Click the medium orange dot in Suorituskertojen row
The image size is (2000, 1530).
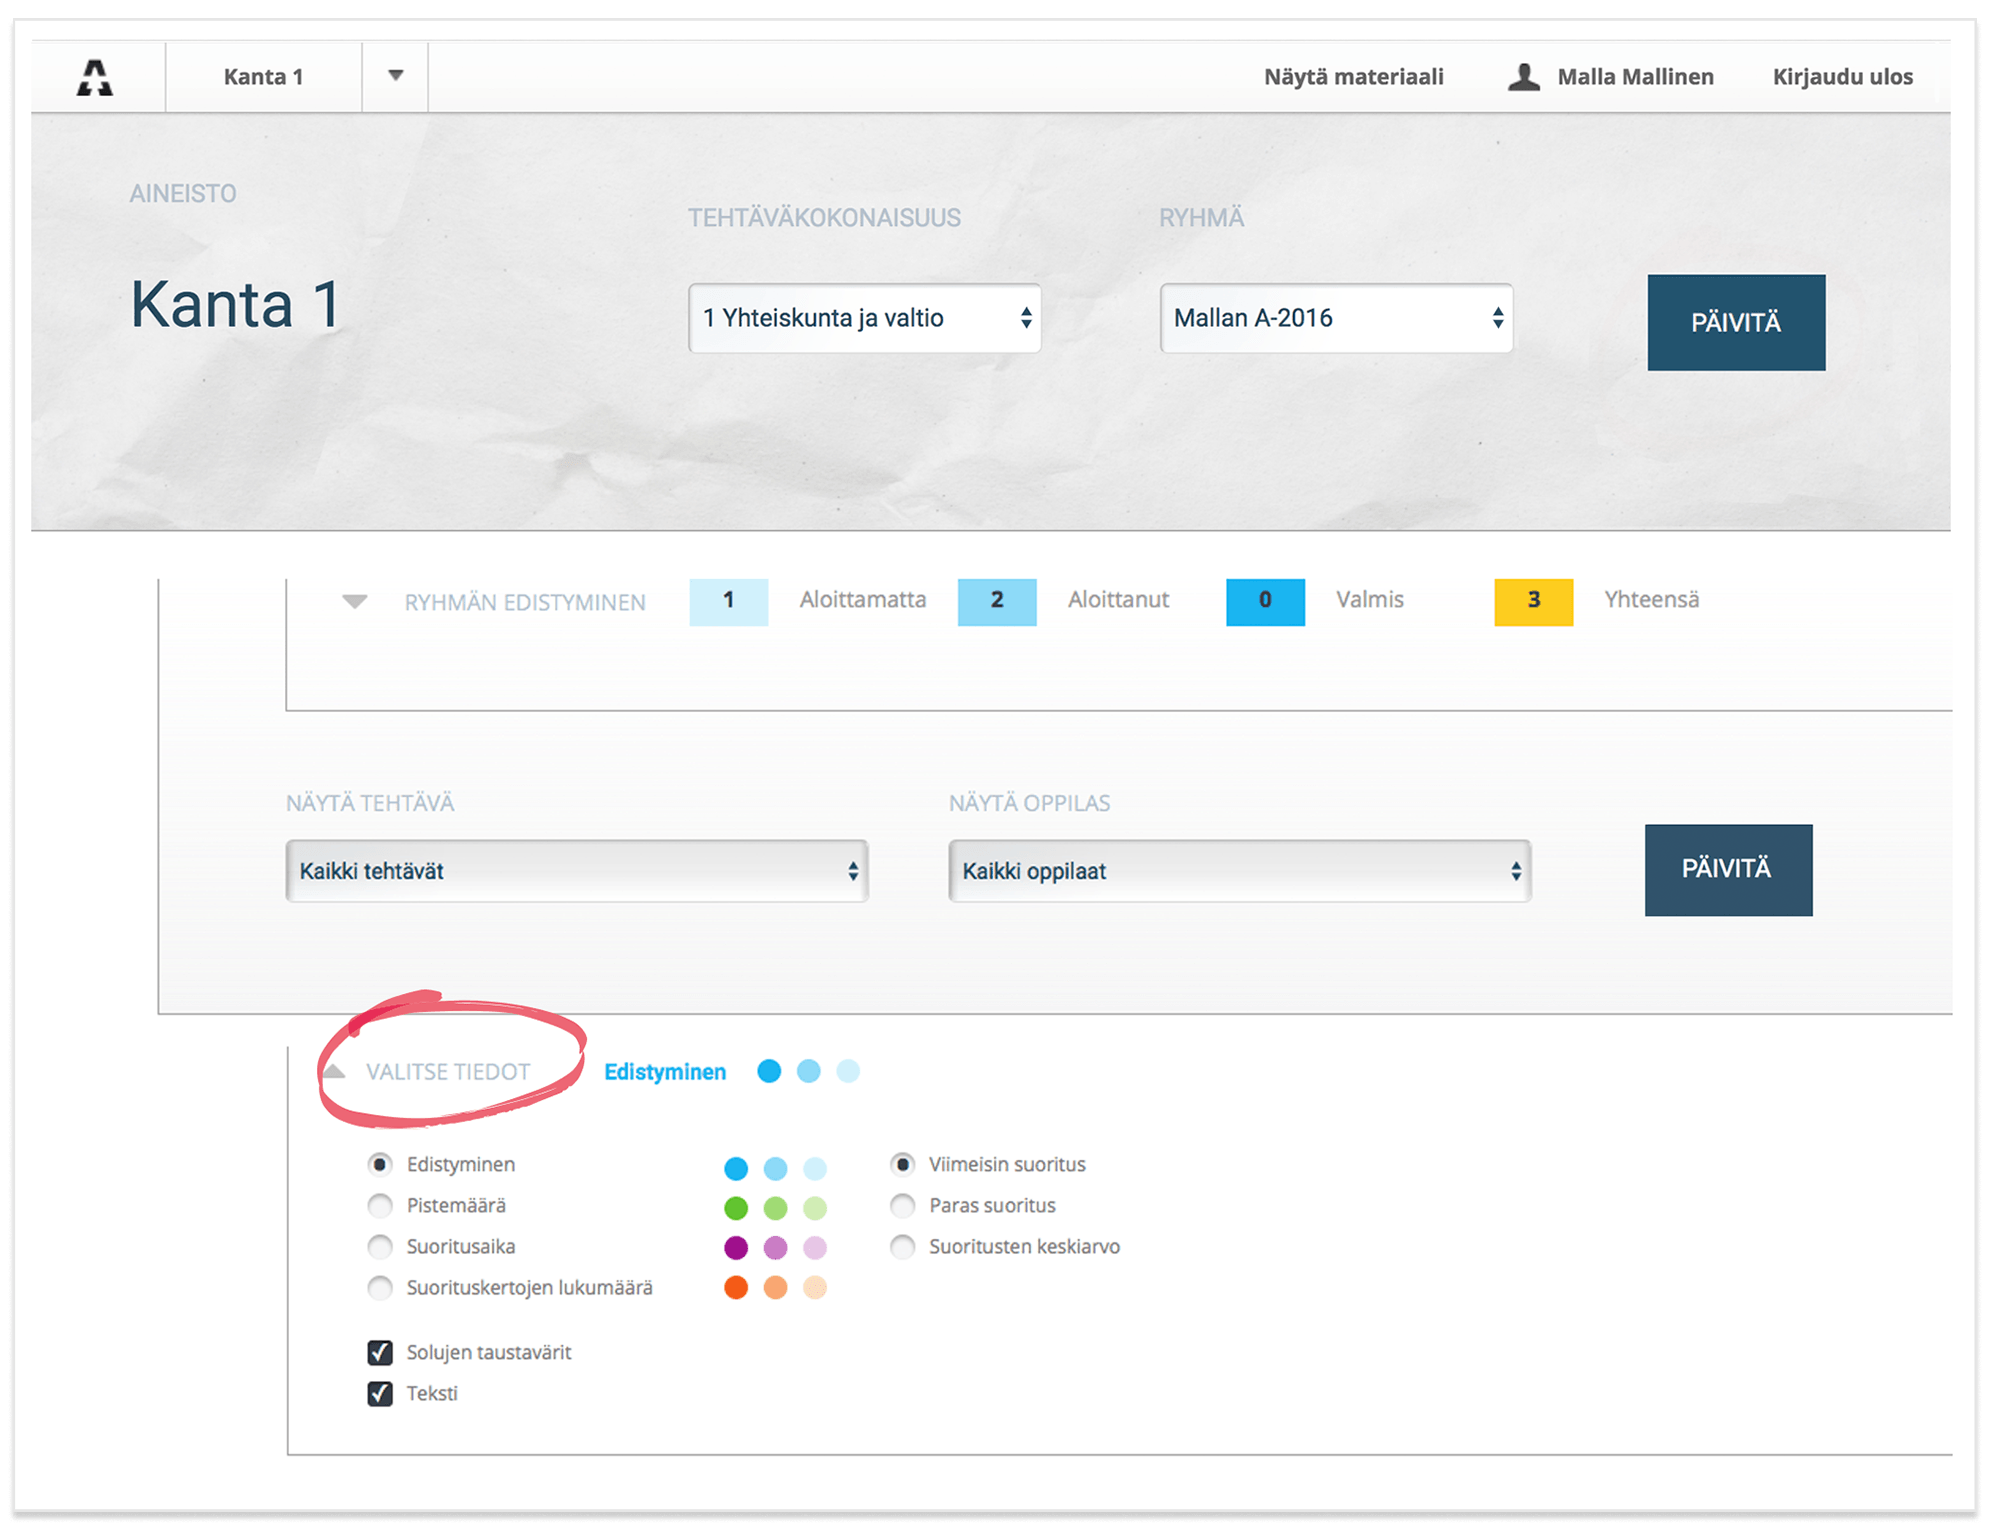coord(775,1287)
